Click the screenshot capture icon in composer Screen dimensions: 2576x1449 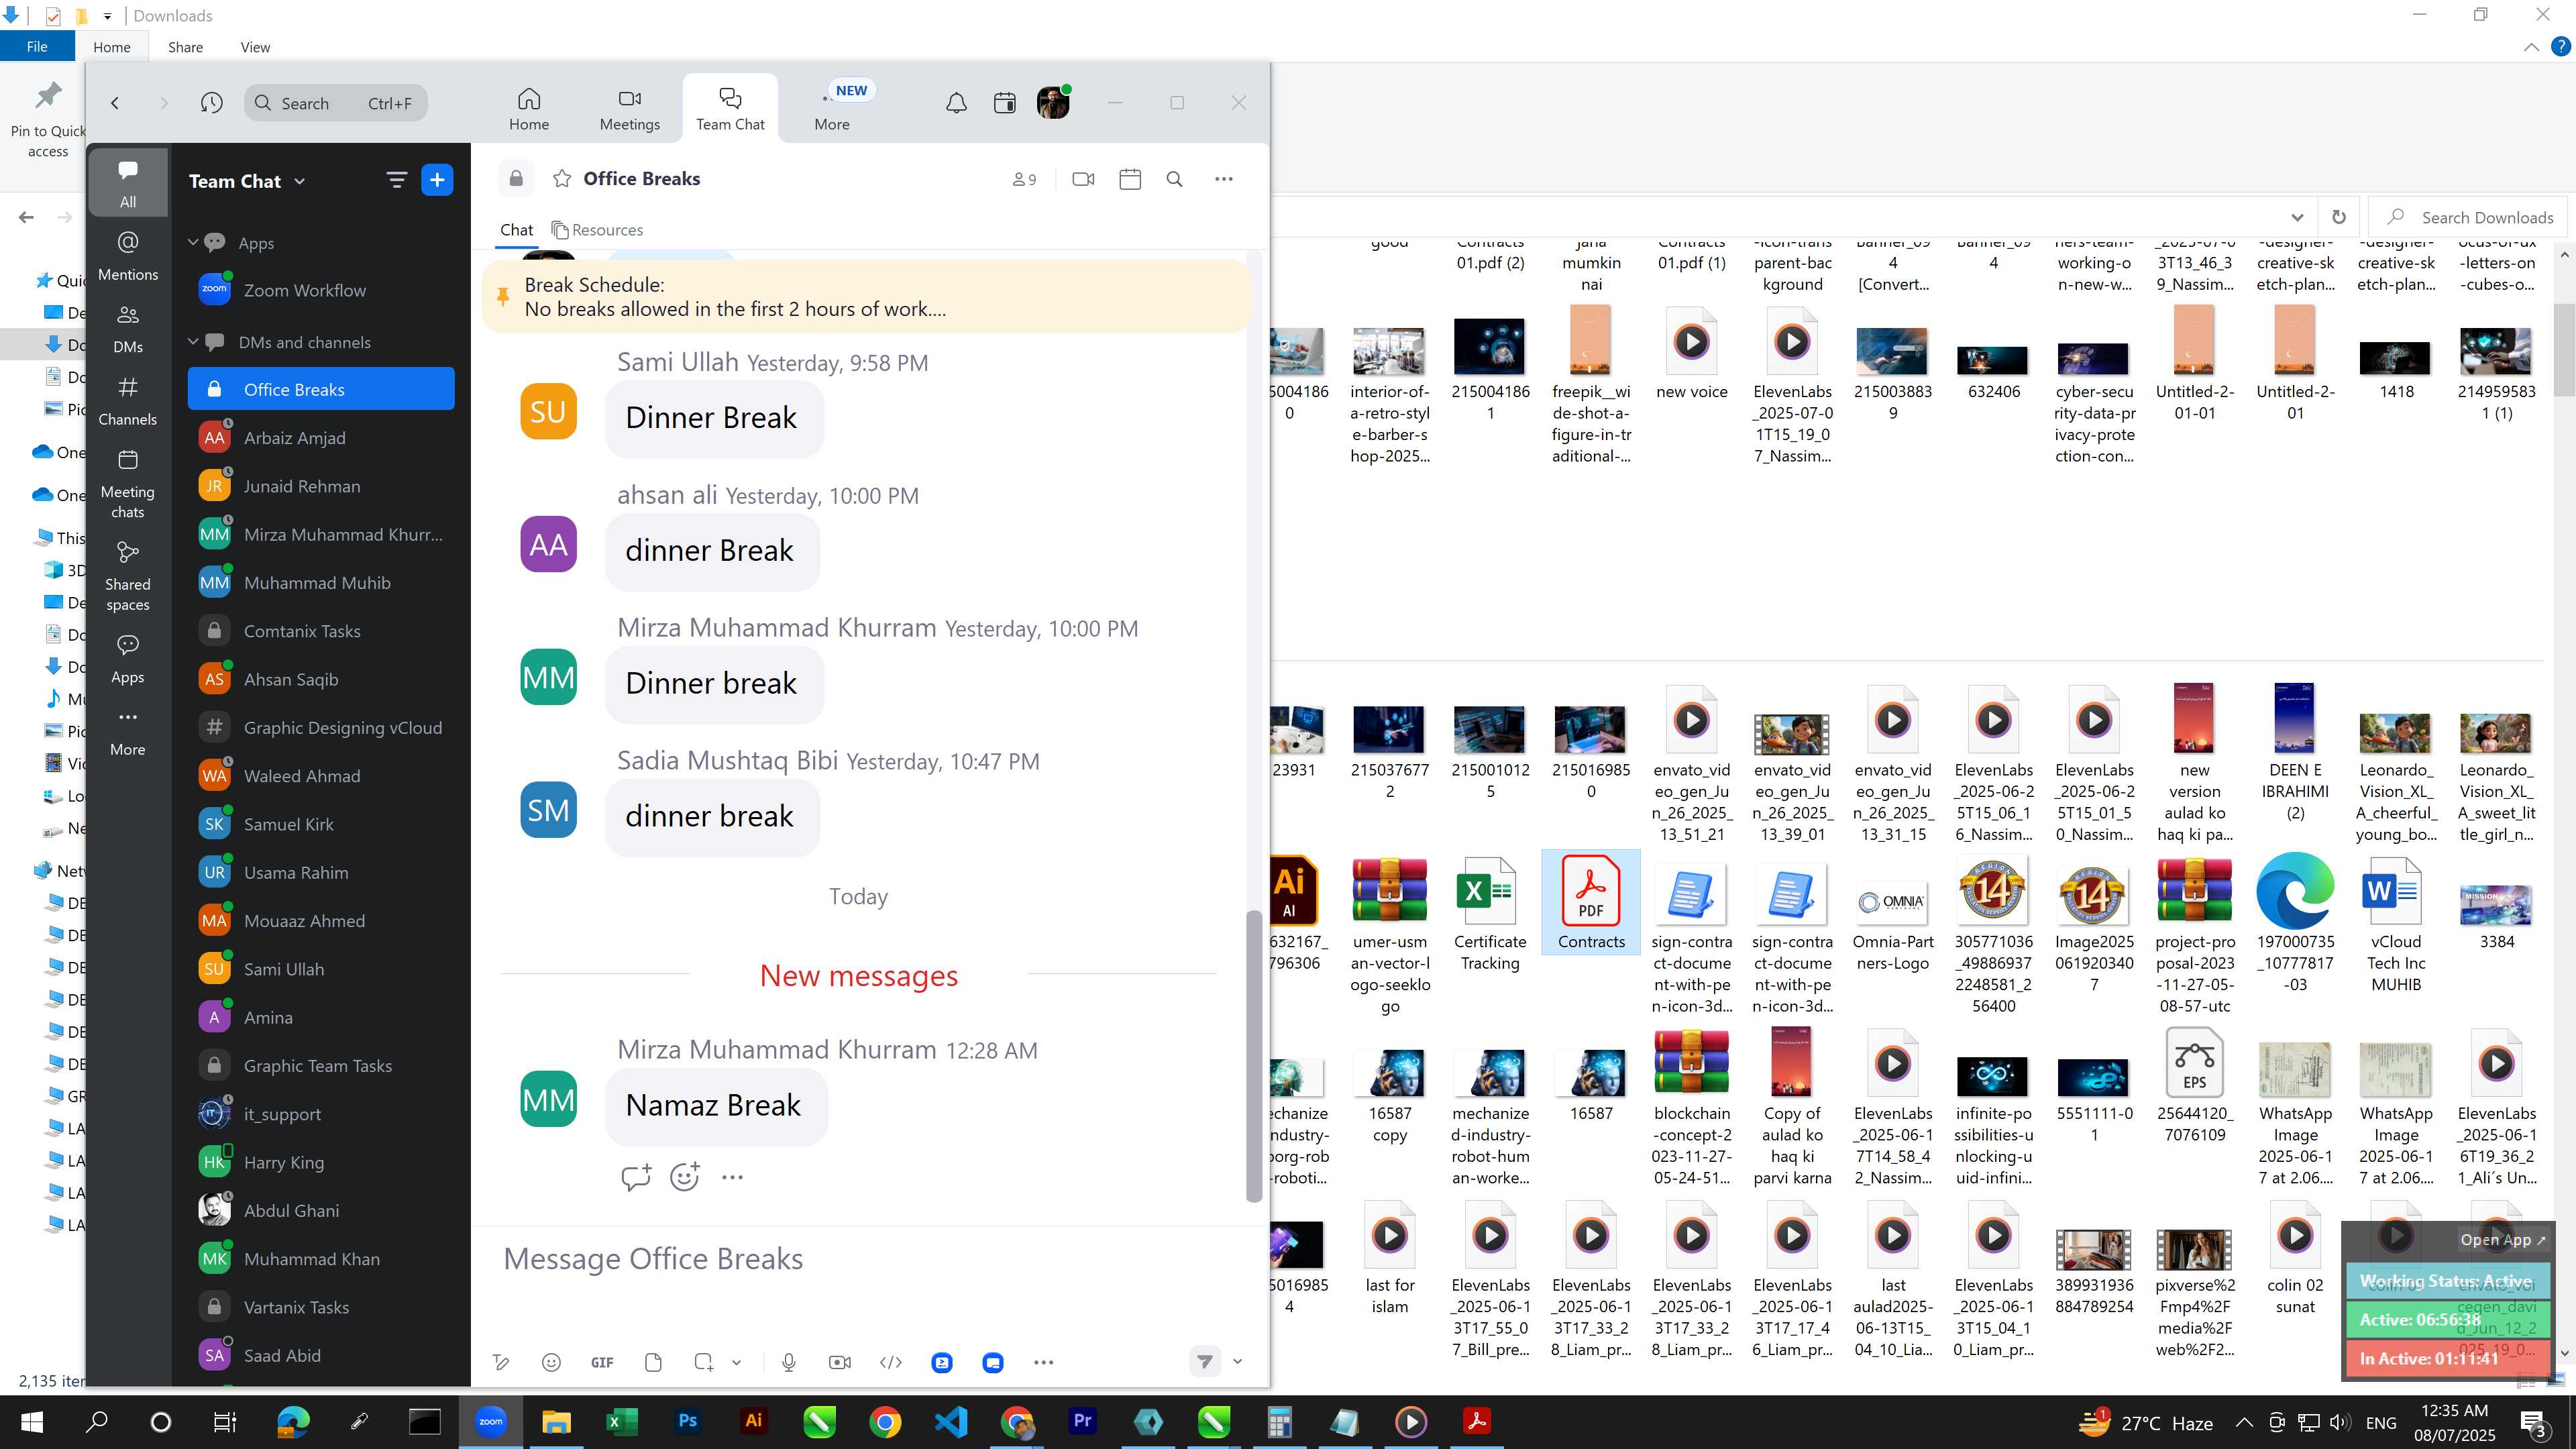[704, 1362]
